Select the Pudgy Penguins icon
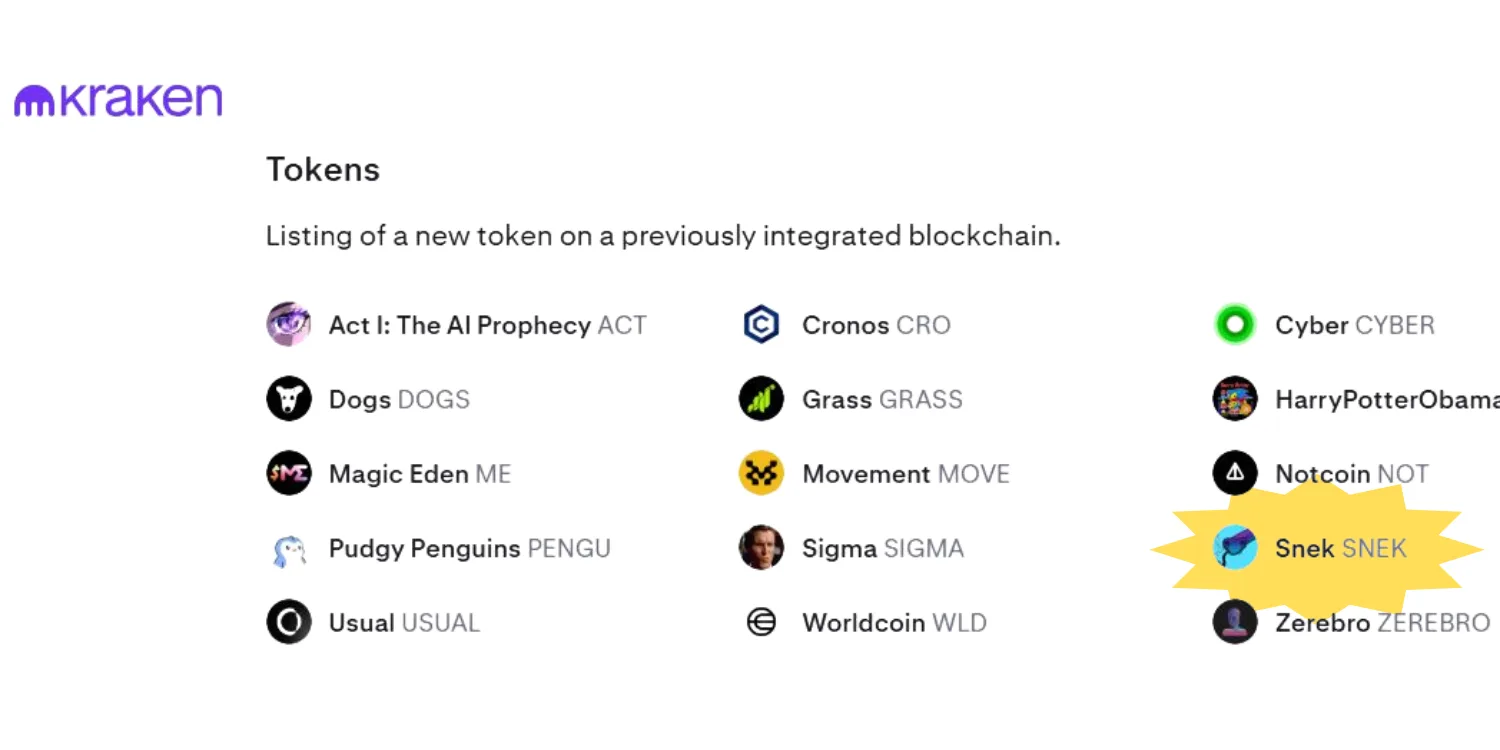The height and width of the screenshot is (750, 1500). point(289,548)
